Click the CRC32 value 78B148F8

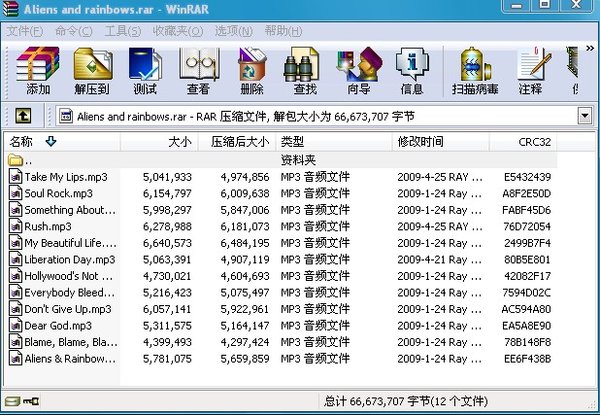click(x=527, y=342)
